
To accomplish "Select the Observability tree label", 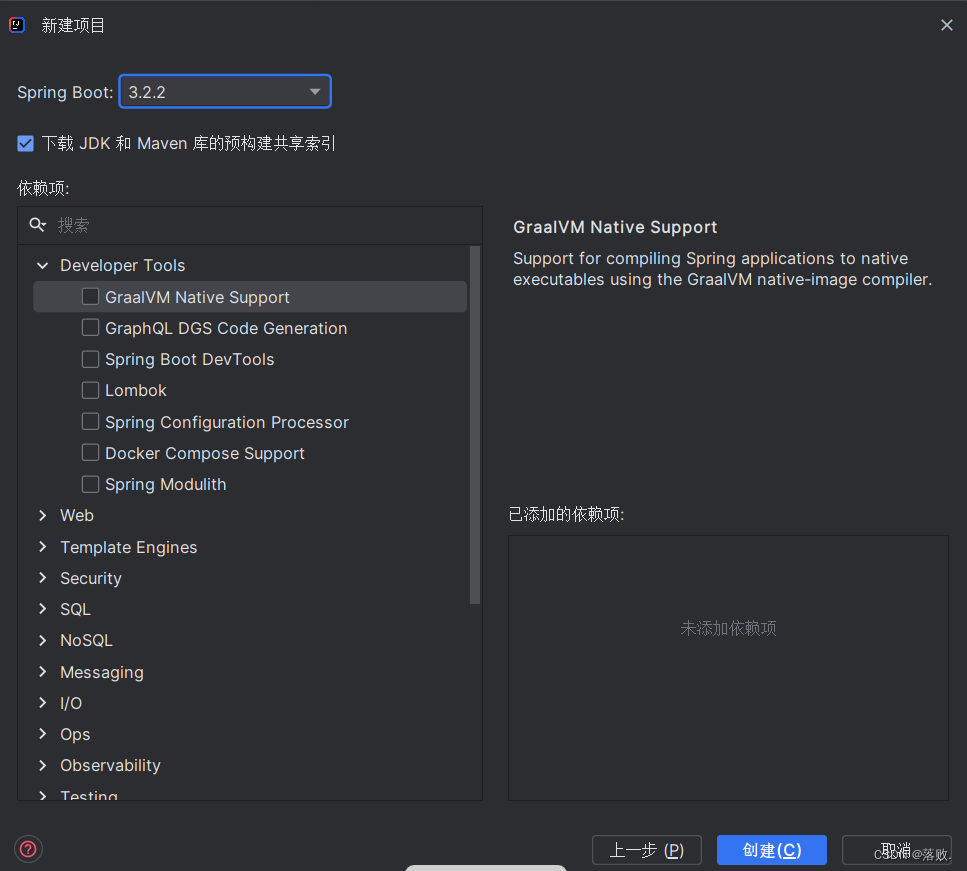I will pyautogui.click(x=110, y=766).
